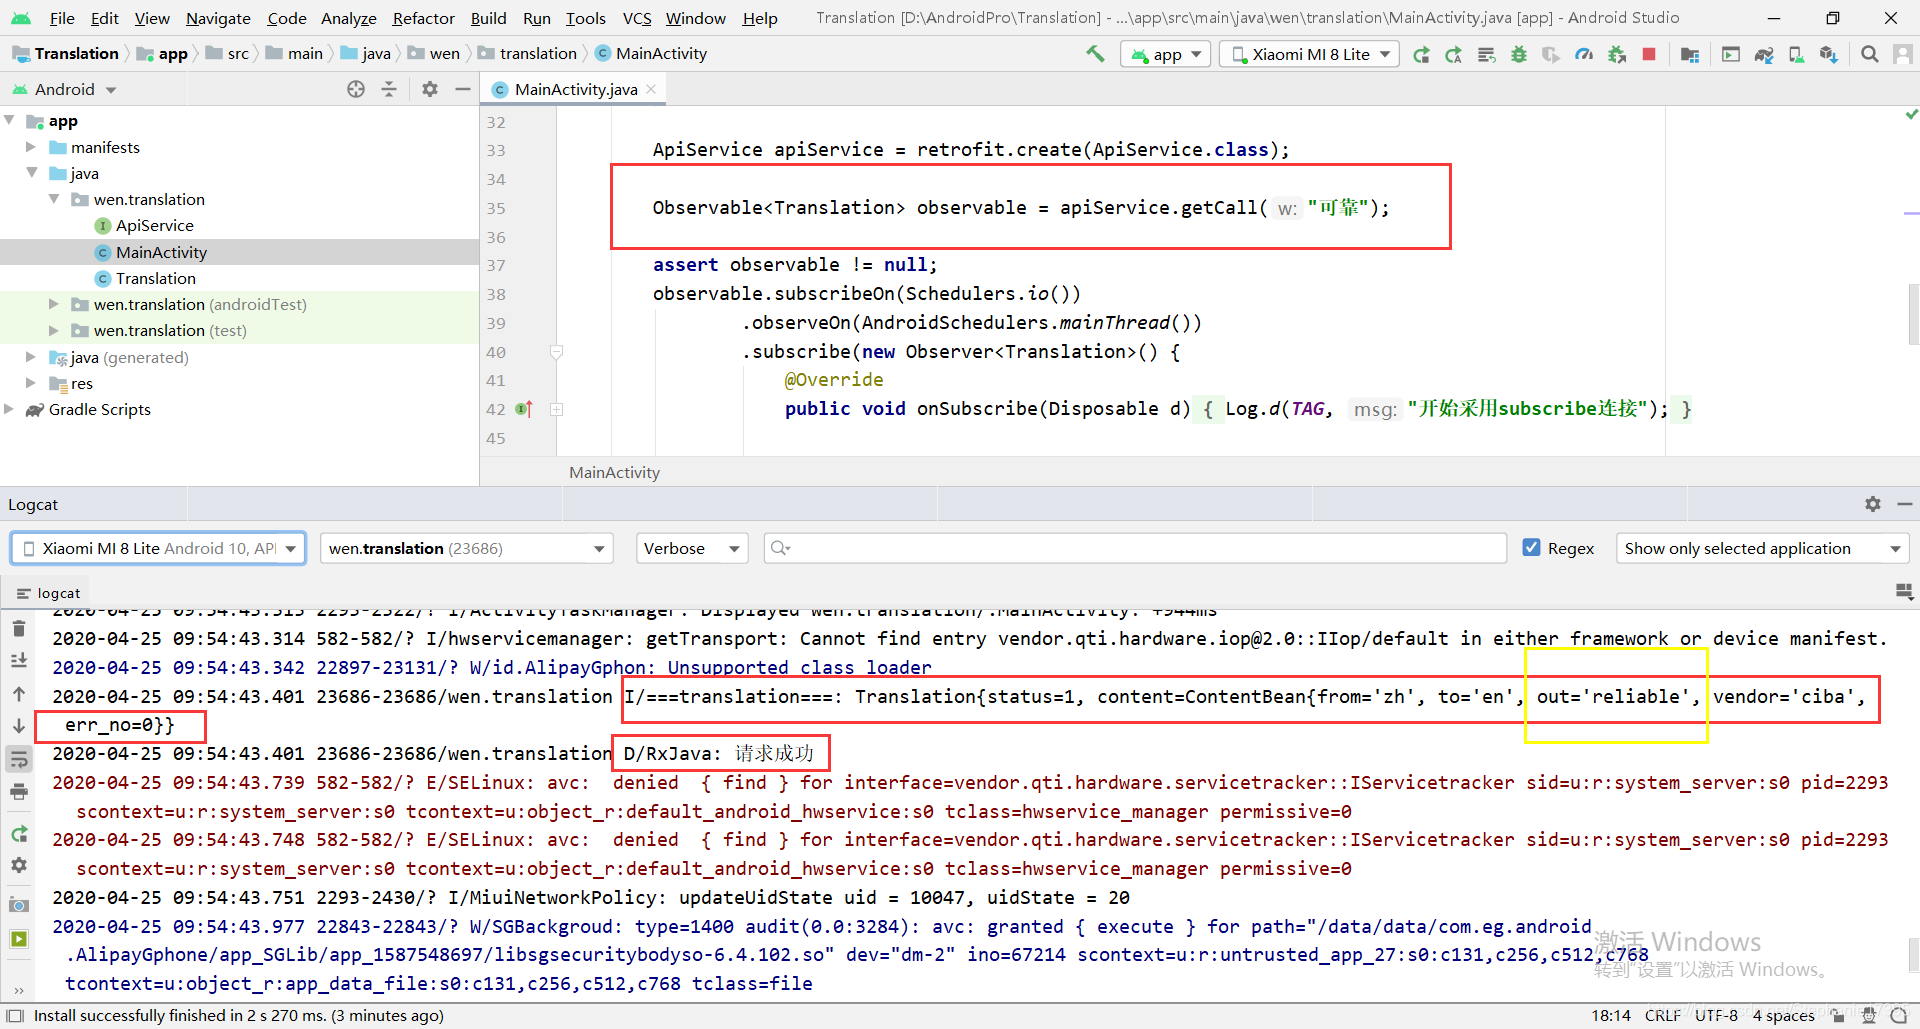Click the logcat search input field
The width and height of the screenshot is (1920, 1029).
1134,548
